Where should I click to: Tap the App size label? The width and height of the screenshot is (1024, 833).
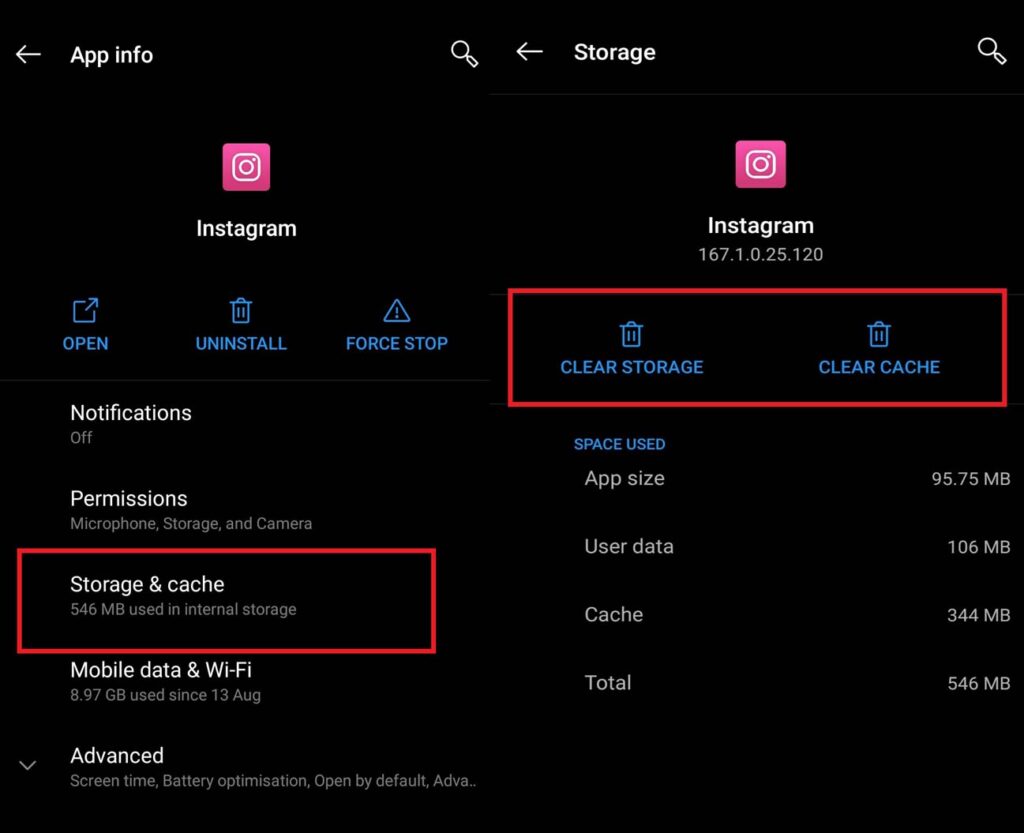[x=624, y=479]
